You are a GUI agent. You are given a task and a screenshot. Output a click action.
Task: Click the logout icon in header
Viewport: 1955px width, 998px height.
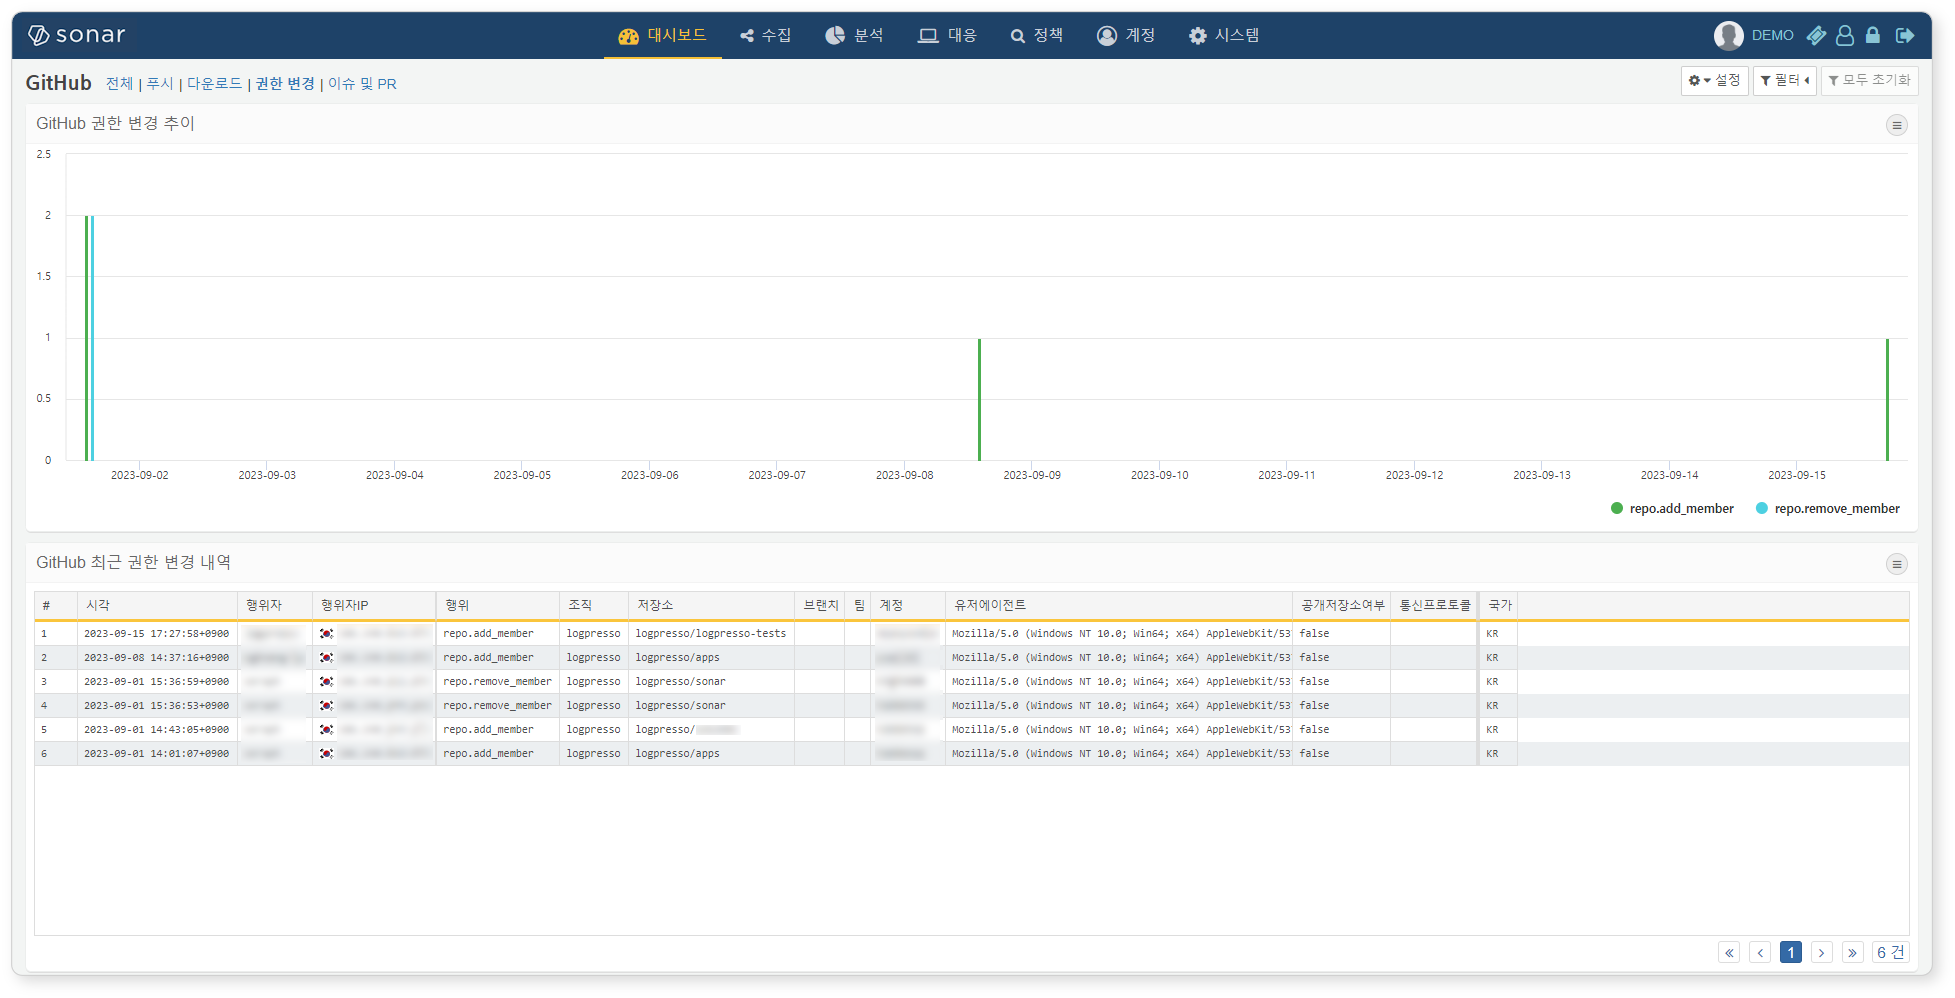(x=1905, y=35)
